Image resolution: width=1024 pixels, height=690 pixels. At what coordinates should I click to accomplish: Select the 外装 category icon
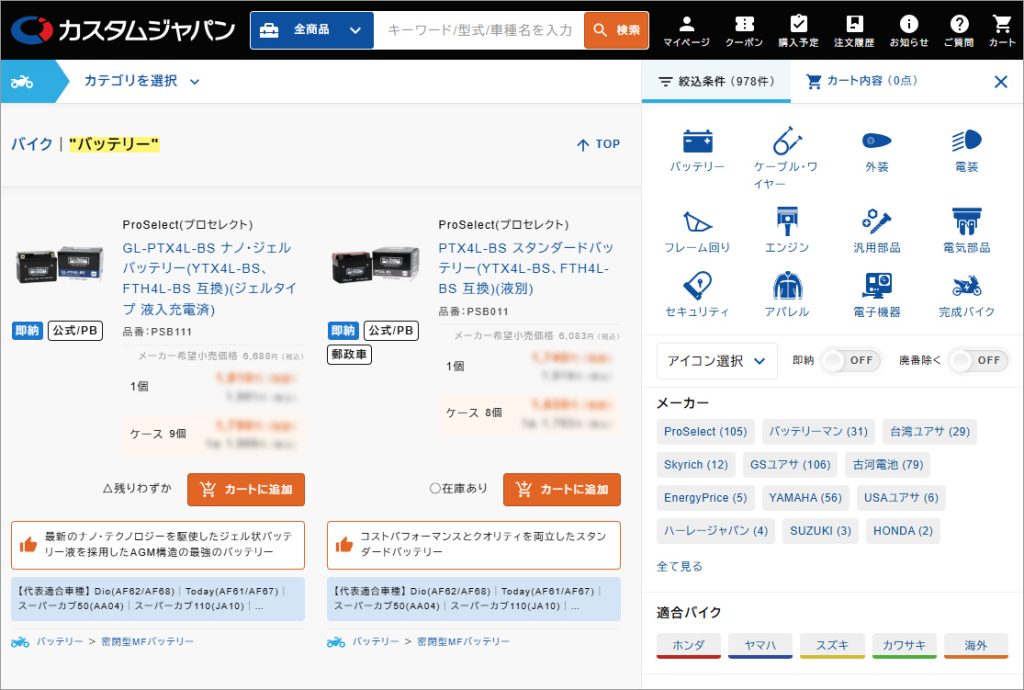click(876, 150)
